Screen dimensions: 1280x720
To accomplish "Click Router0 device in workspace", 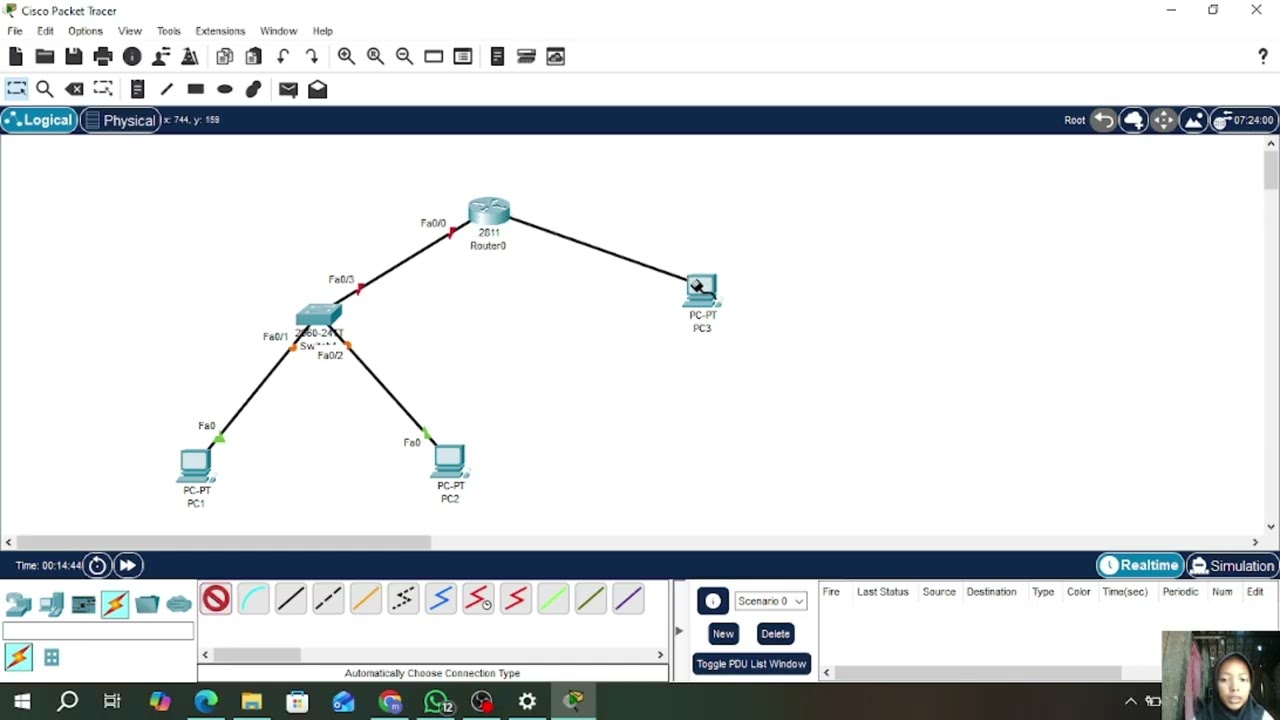I will coord(488,212).
